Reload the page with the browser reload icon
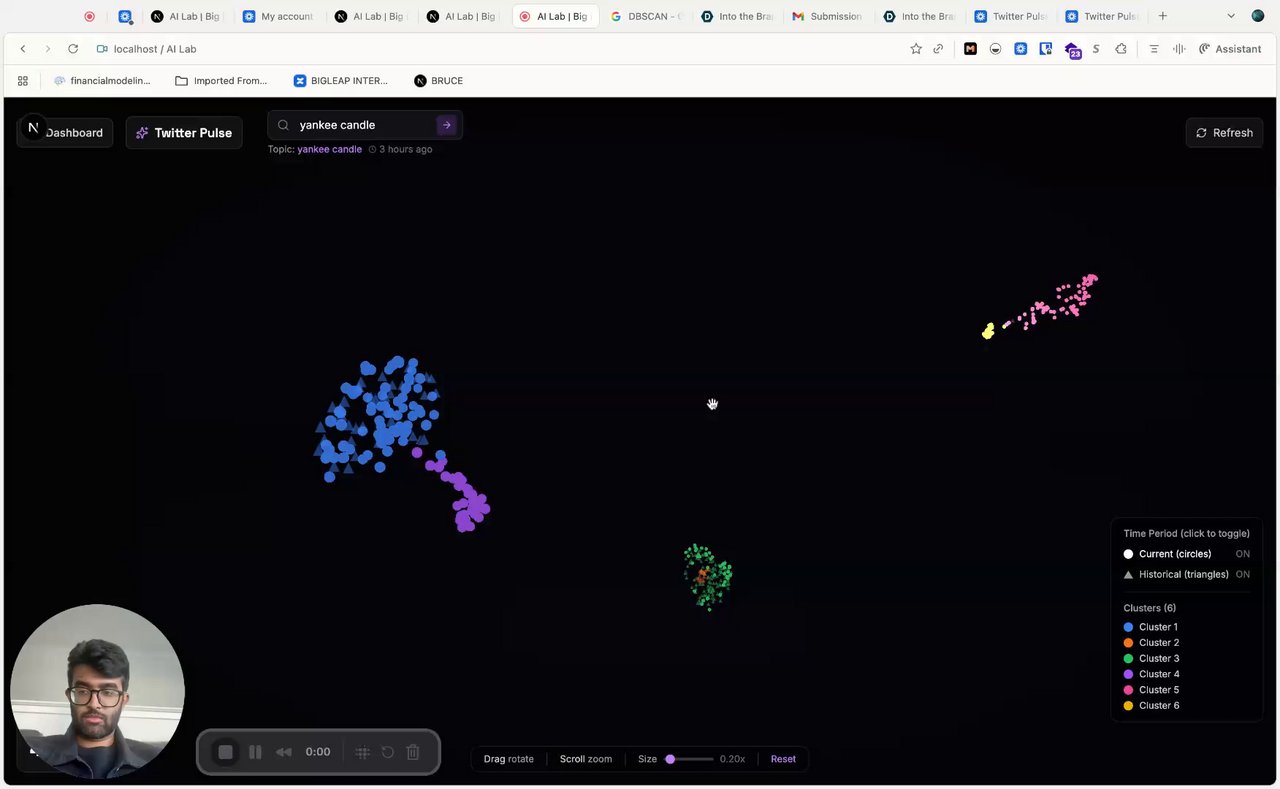The width and height of the screenshot is (1280, 789). [x=73, y=49]
